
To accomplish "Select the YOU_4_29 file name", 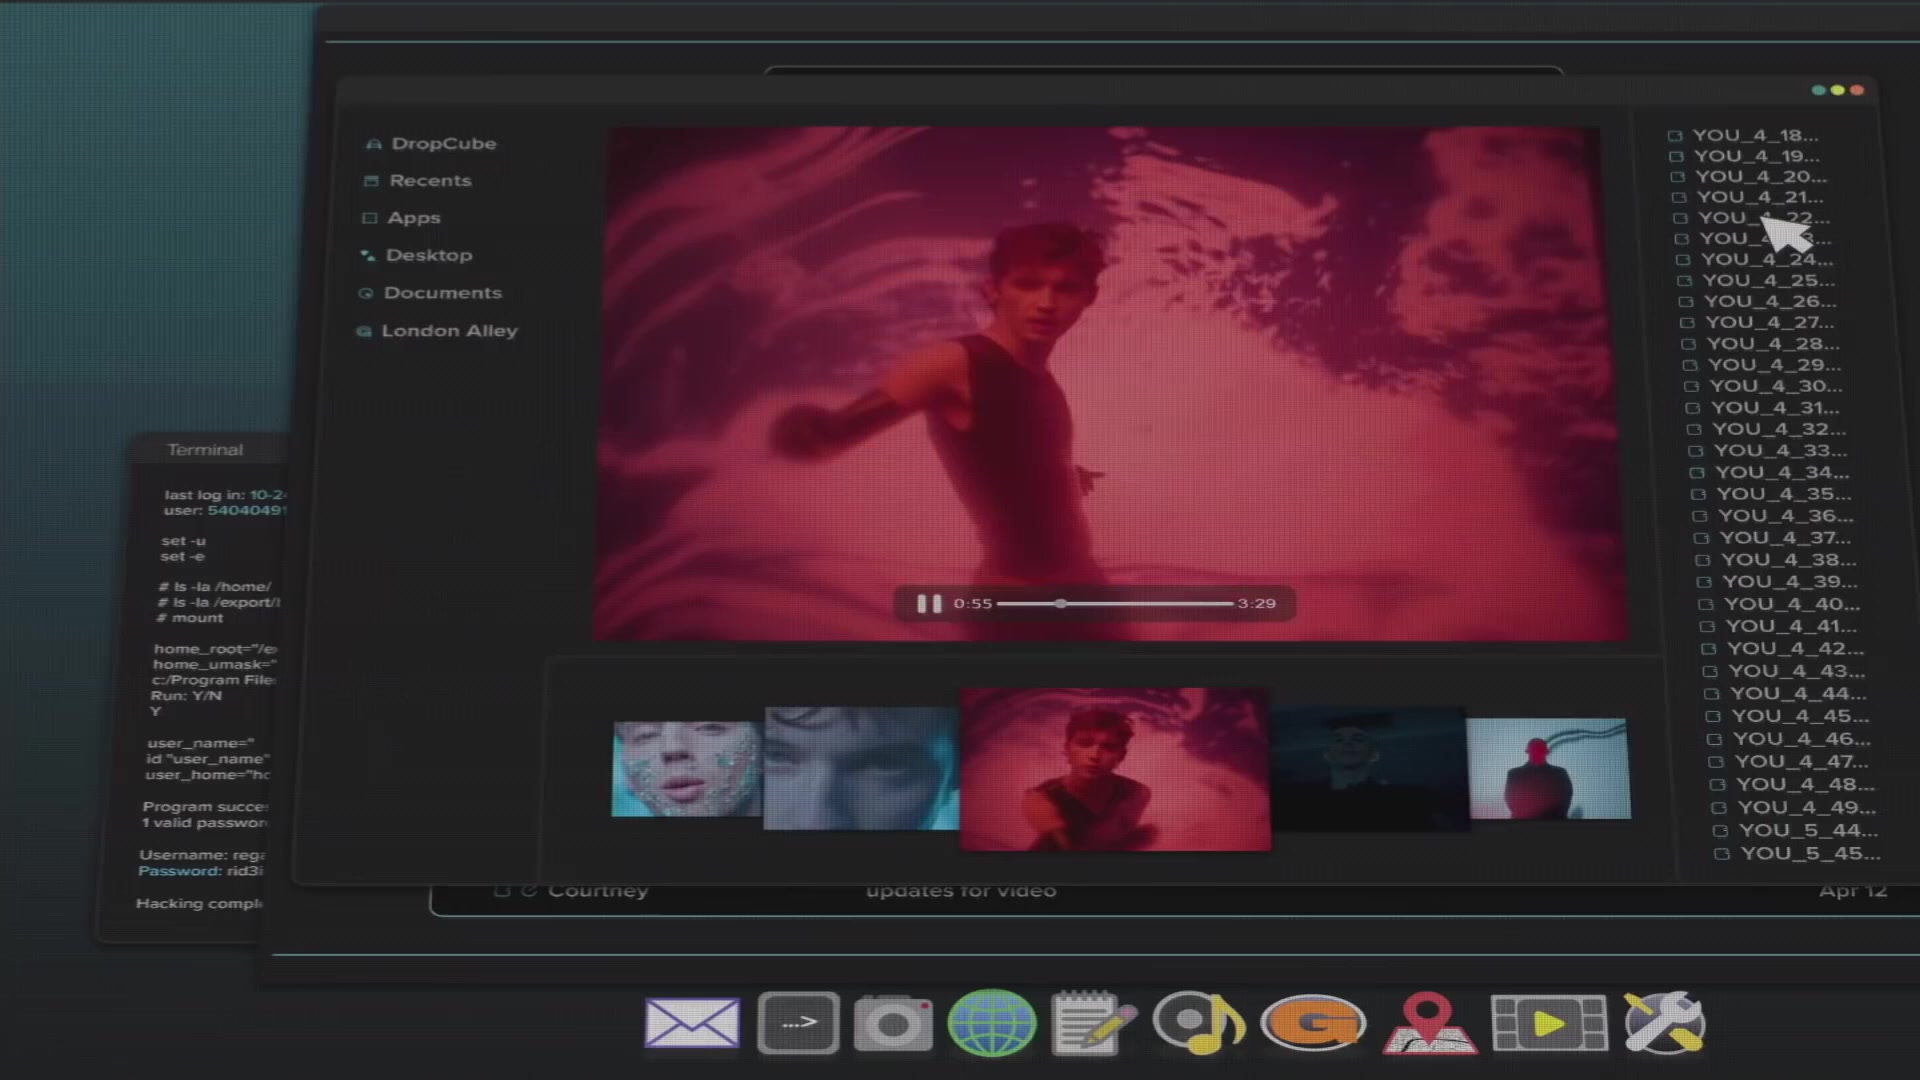I will coord(1774,365).
